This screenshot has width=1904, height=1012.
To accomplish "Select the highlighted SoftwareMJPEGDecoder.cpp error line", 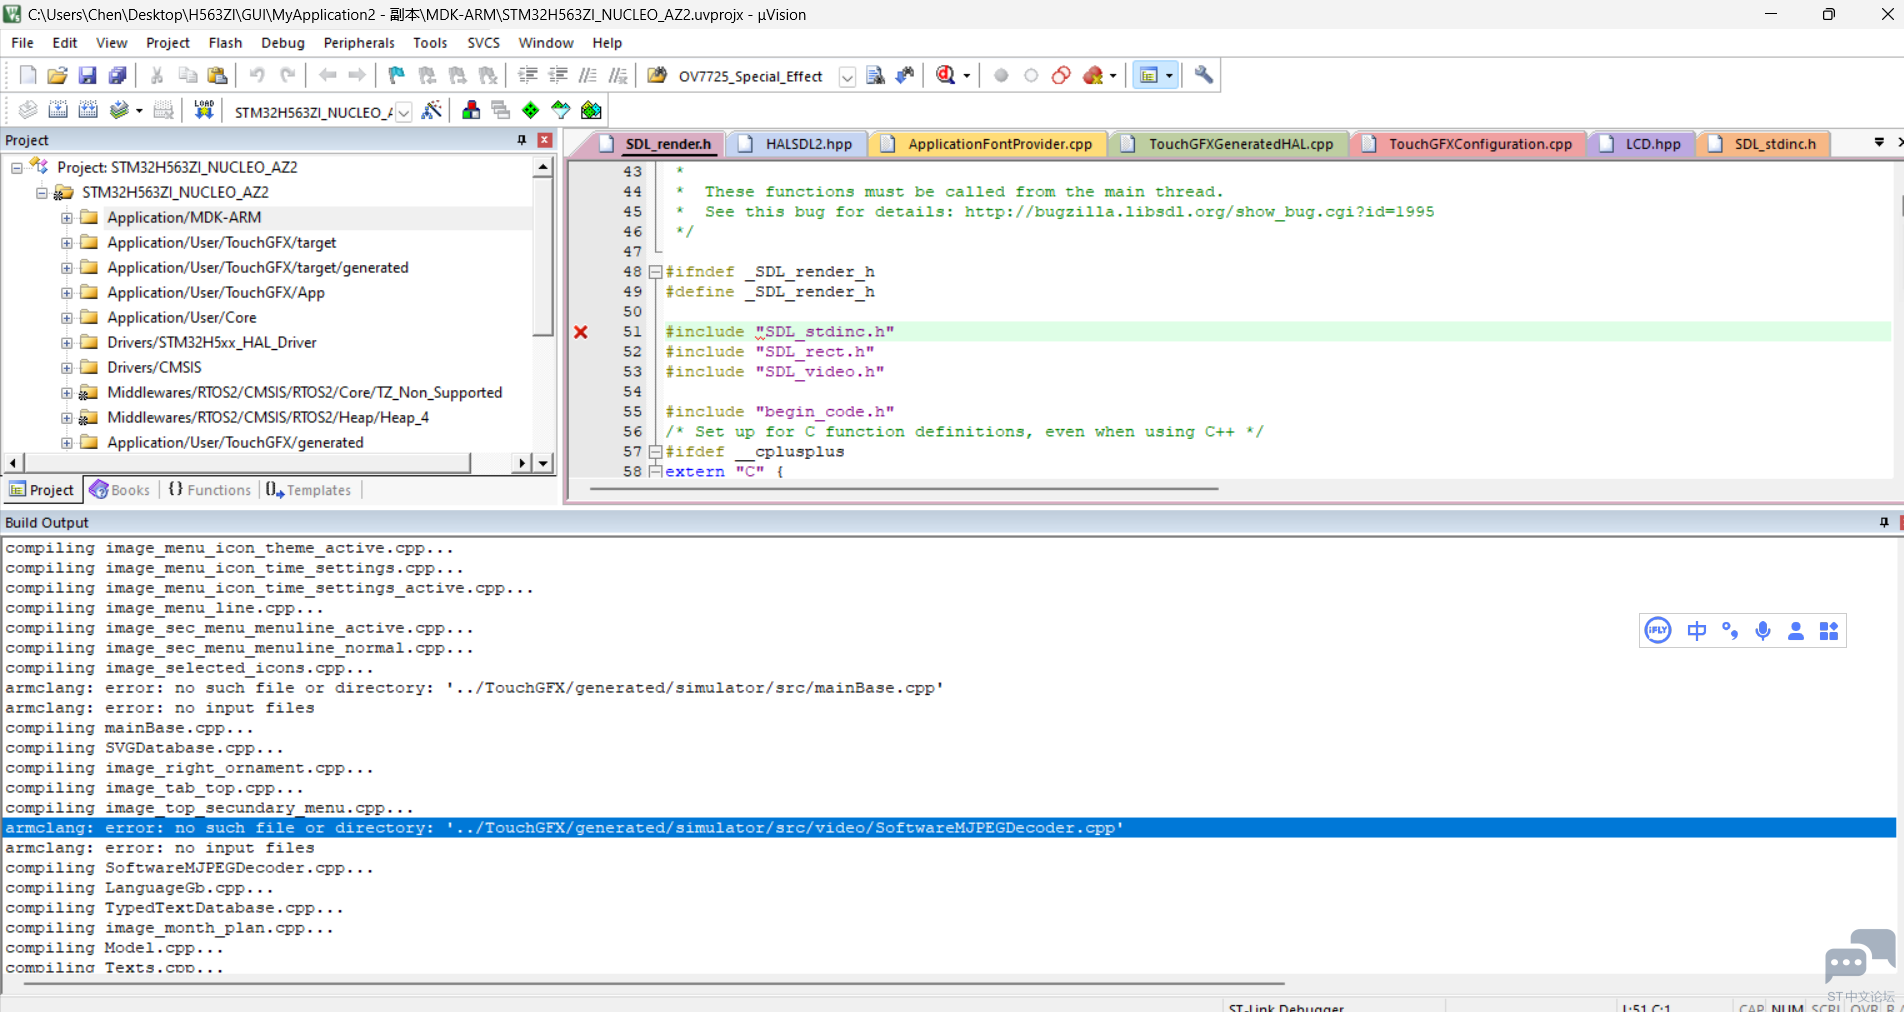I will (x=948, y=828).
